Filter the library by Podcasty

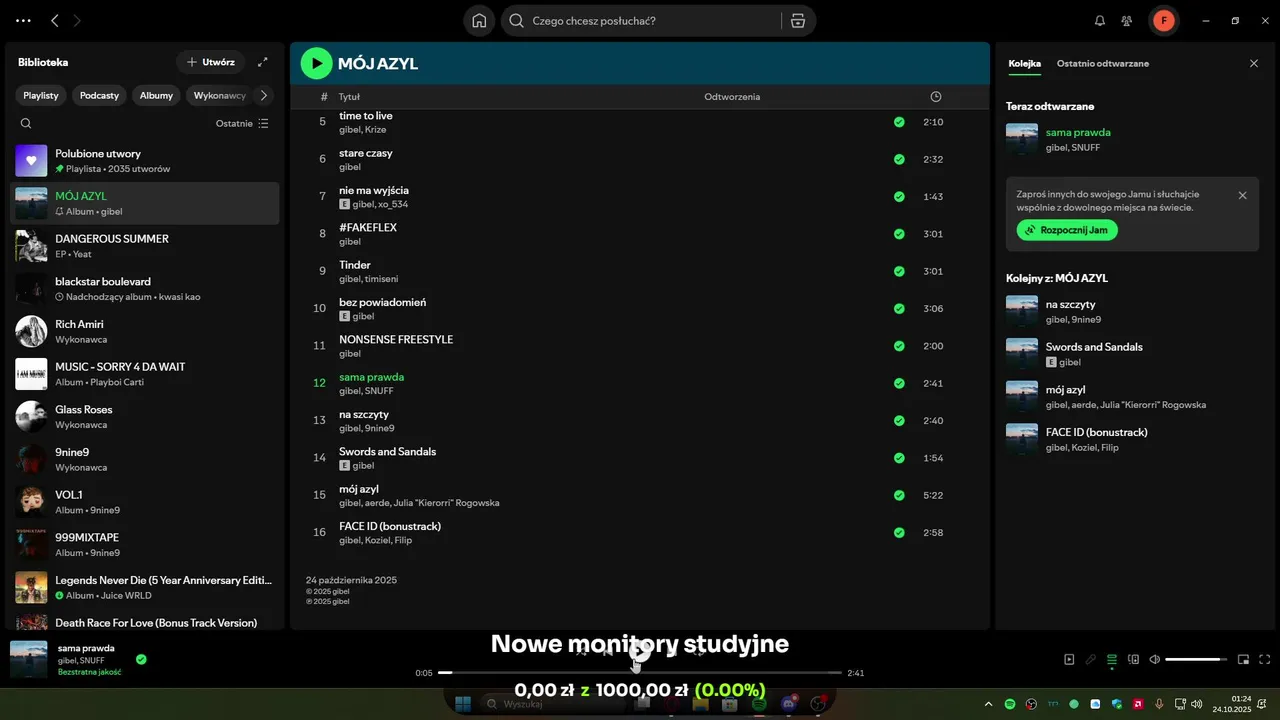pyautogui.click(x=99, y=96)
